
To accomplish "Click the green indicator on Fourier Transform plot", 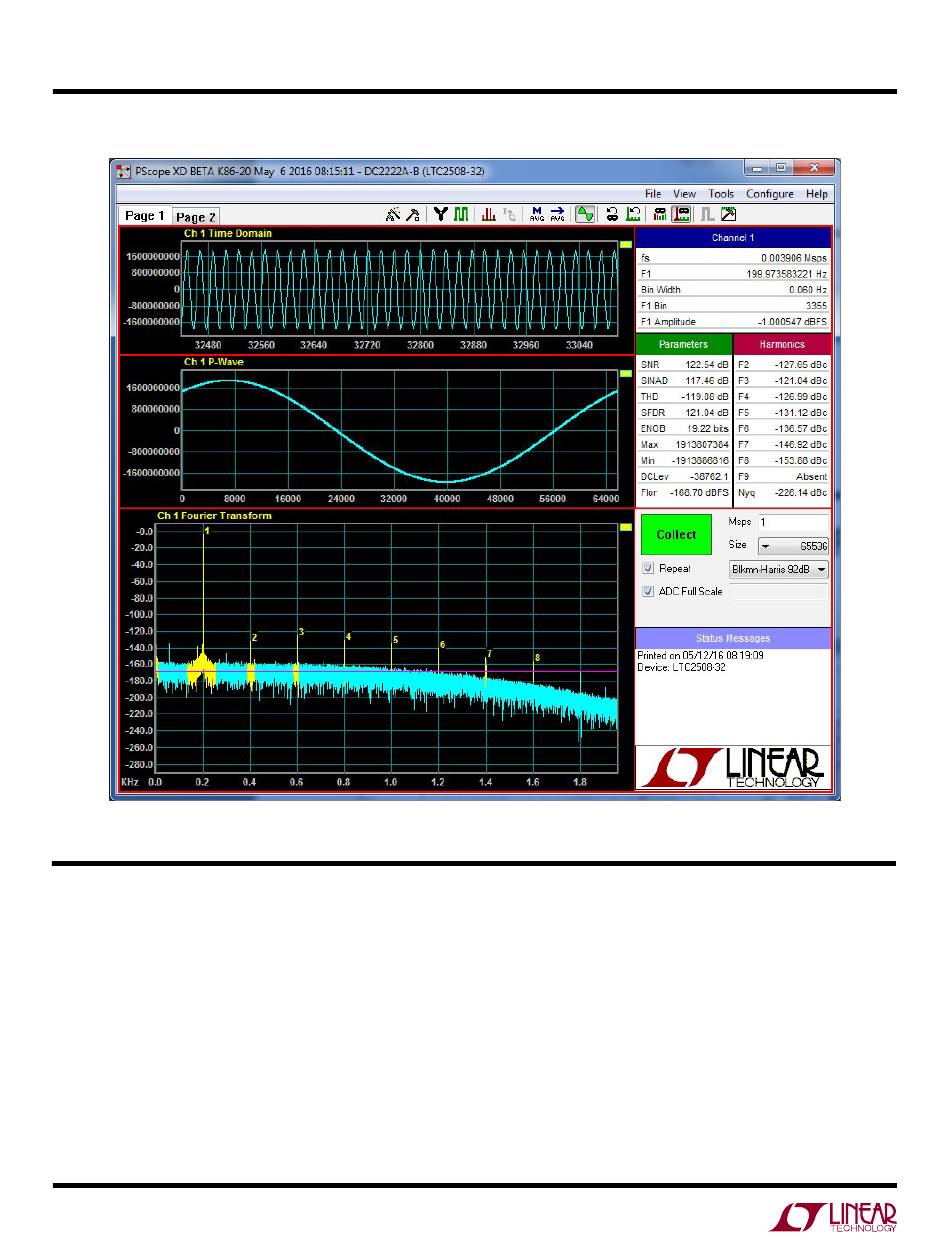I will click(626, 527).
